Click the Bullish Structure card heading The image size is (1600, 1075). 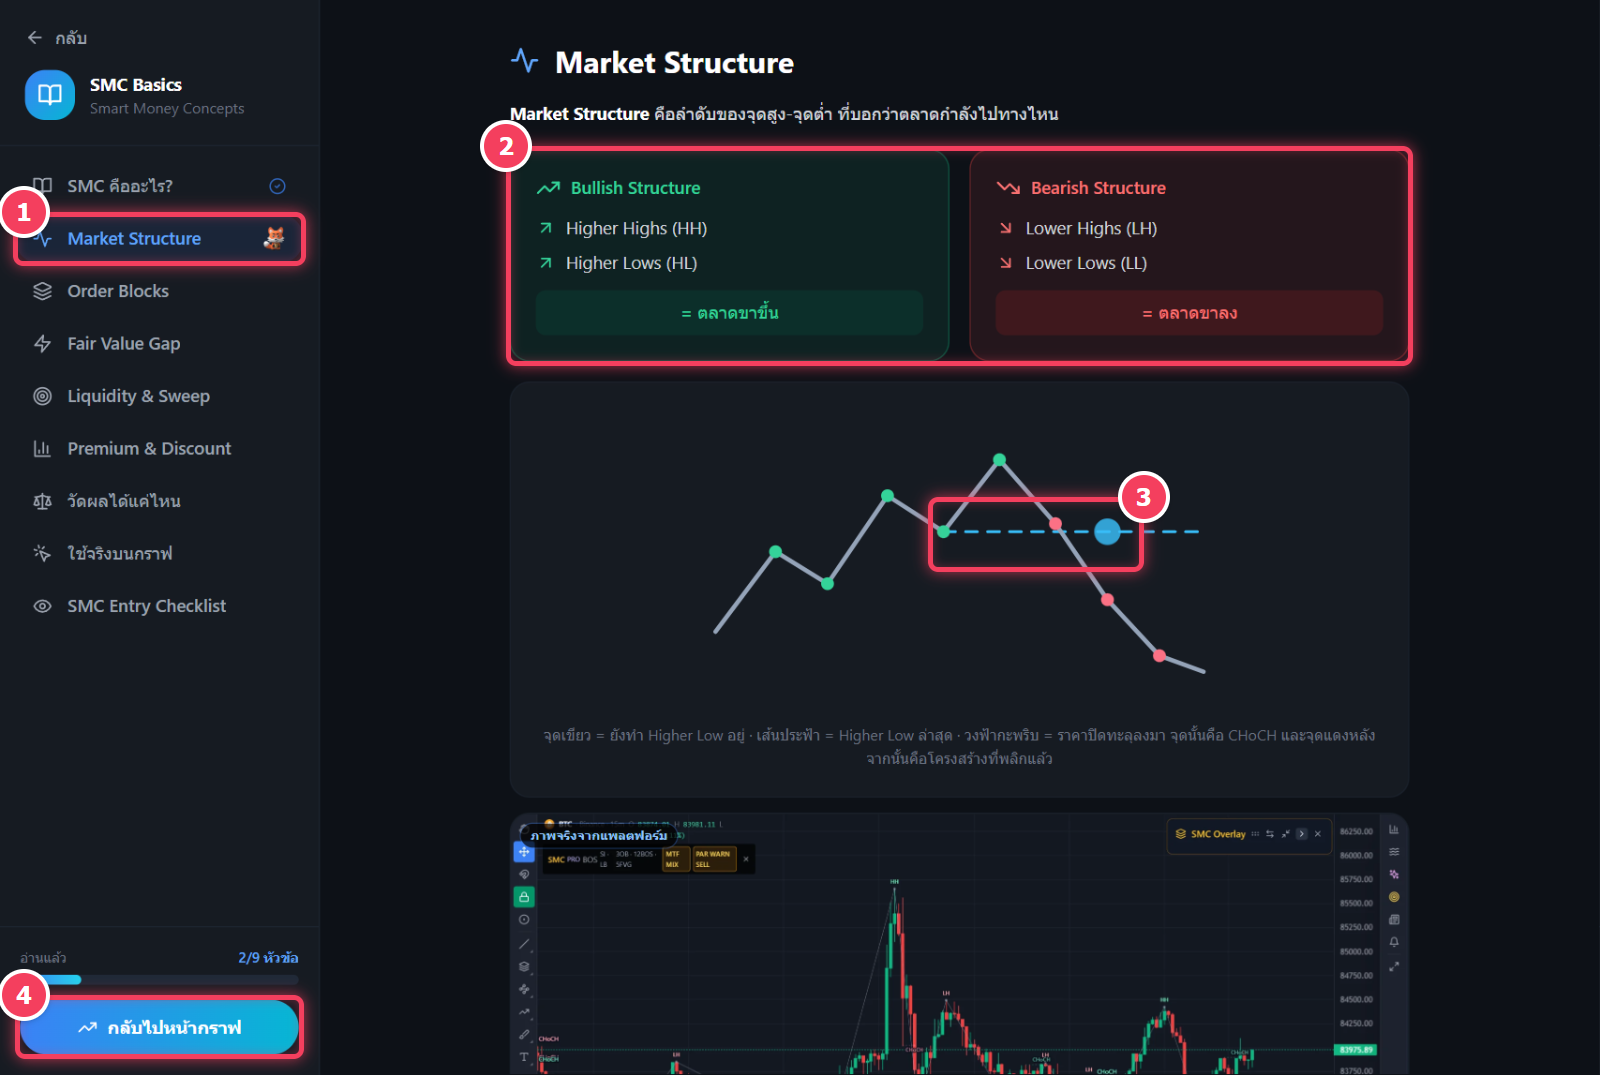coord(635,188)
